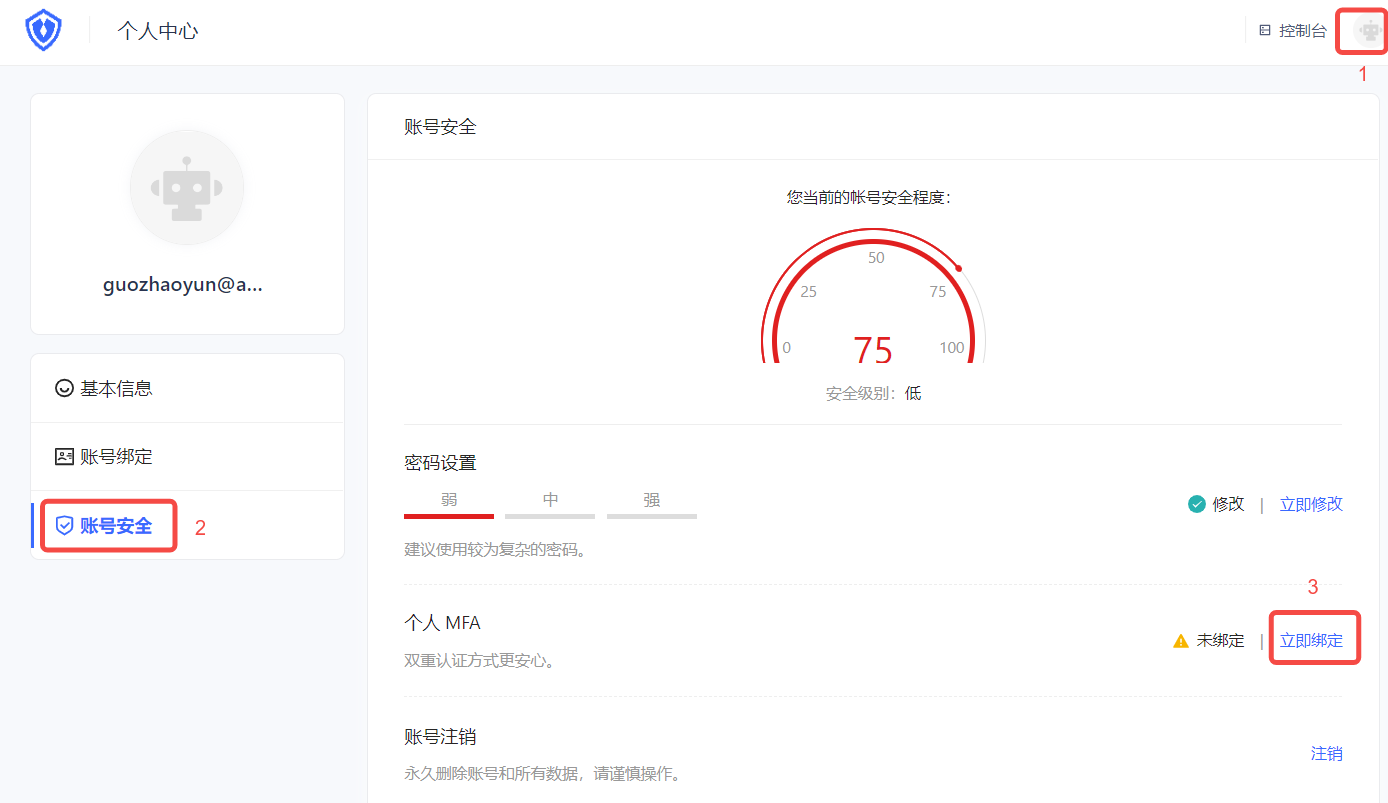Click the green check icon beside 修改
1388x803 pixels.
pos(1196,504)
